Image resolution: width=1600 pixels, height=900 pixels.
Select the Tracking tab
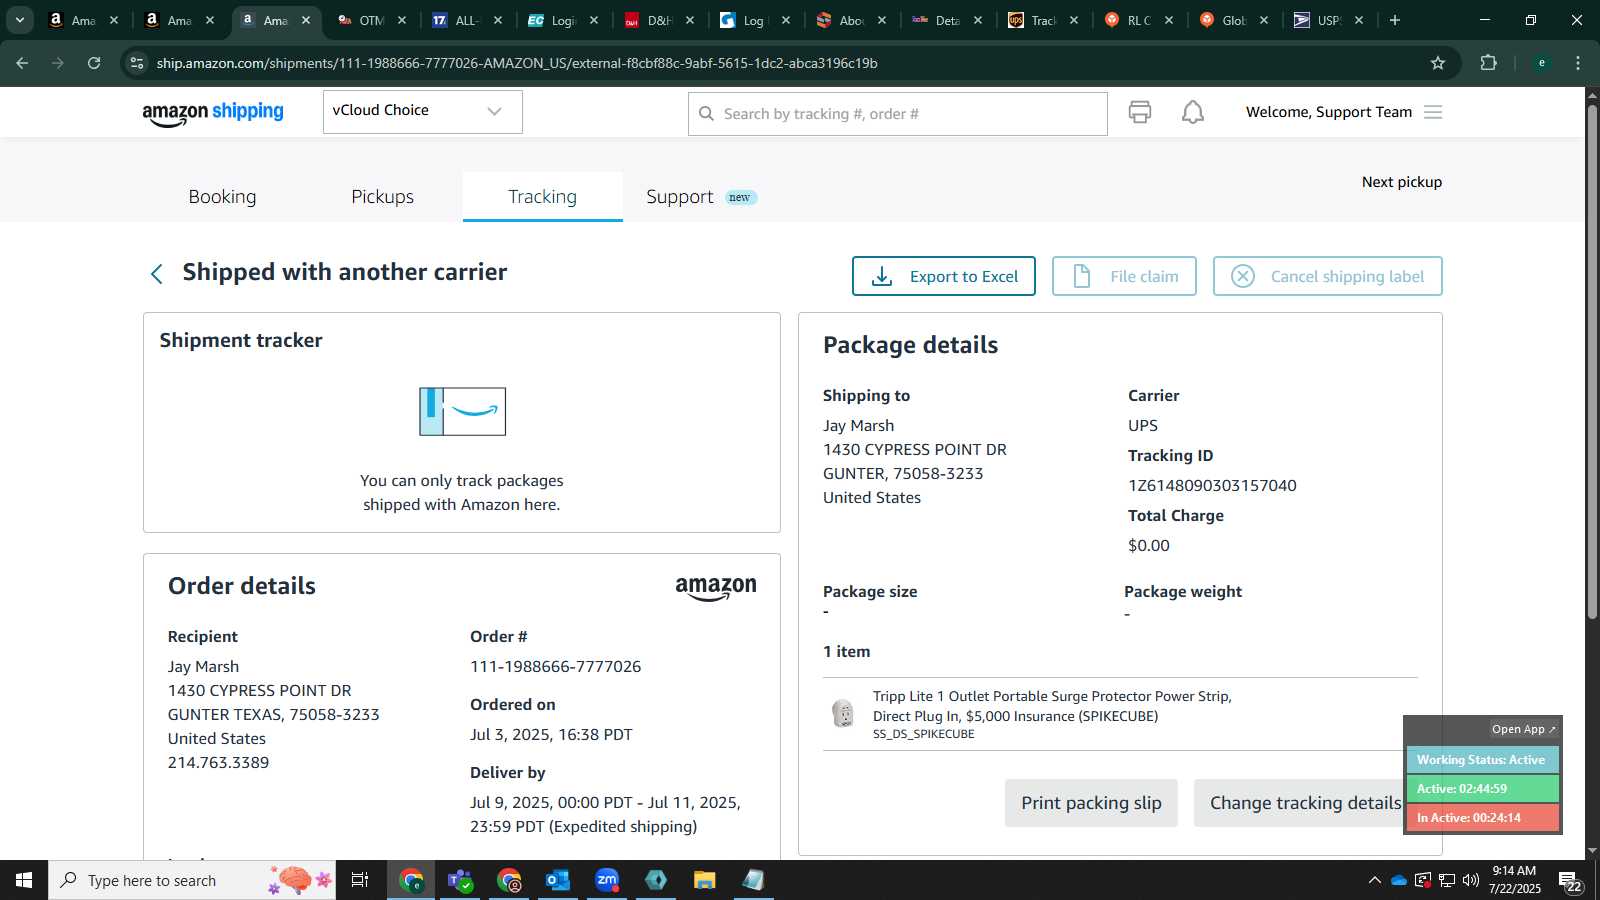coord(542,197)
